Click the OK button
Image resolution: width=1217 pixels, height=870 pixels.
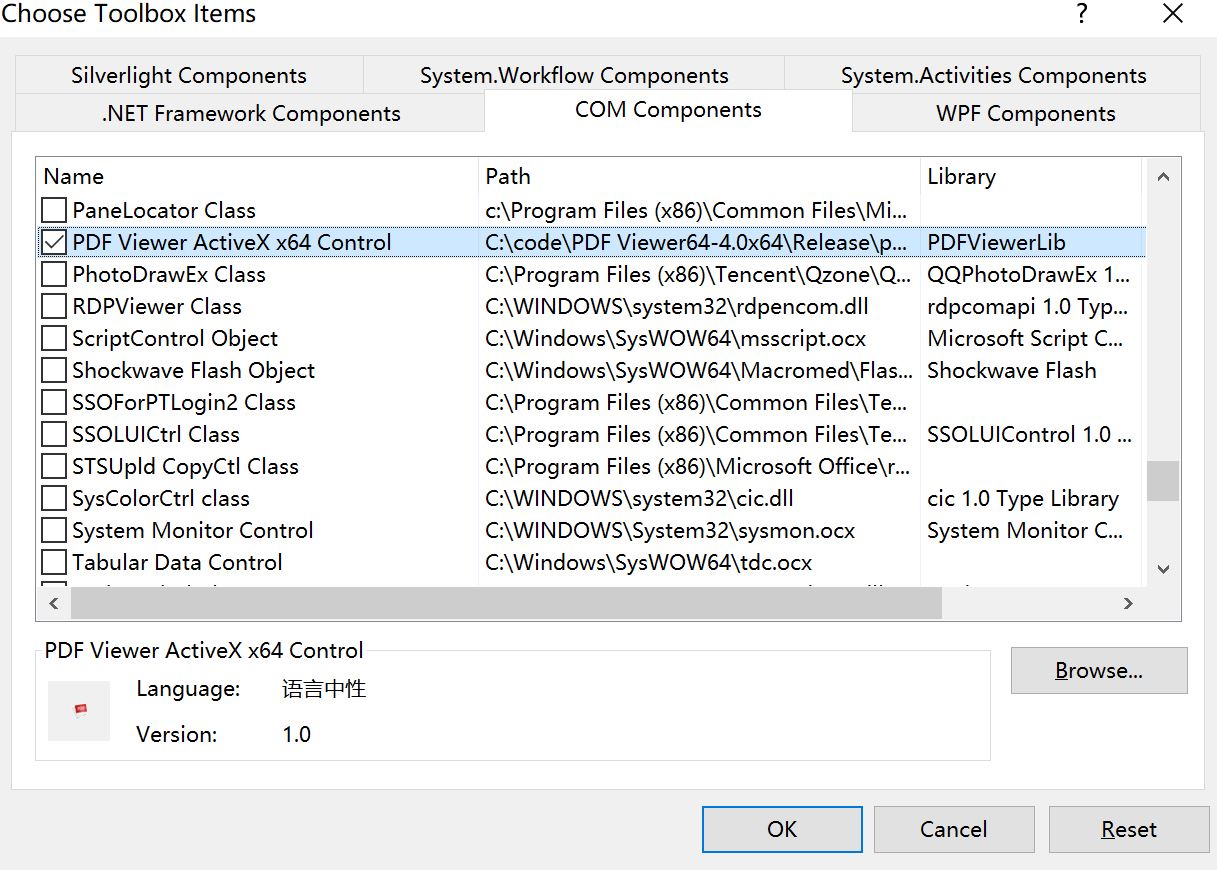(781, 829)
